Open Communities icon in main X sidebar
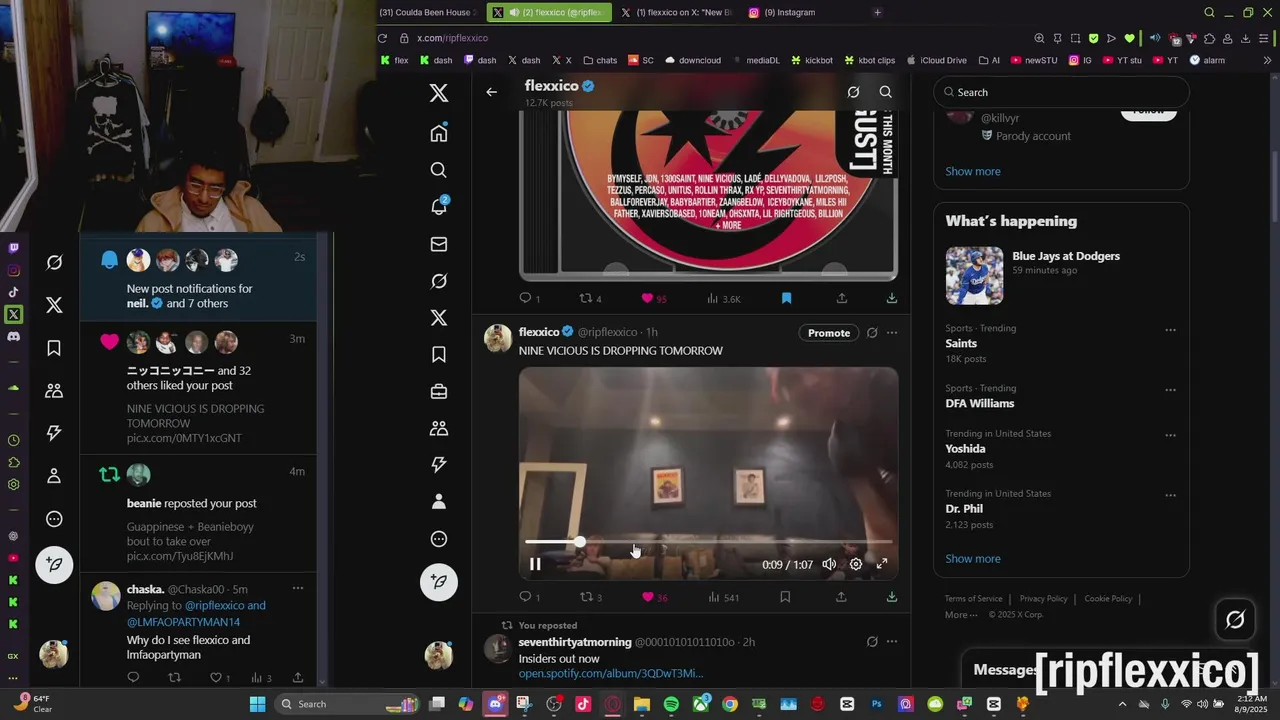The image size is (1280, 720). pyautogui.click(x=438, y=428)
